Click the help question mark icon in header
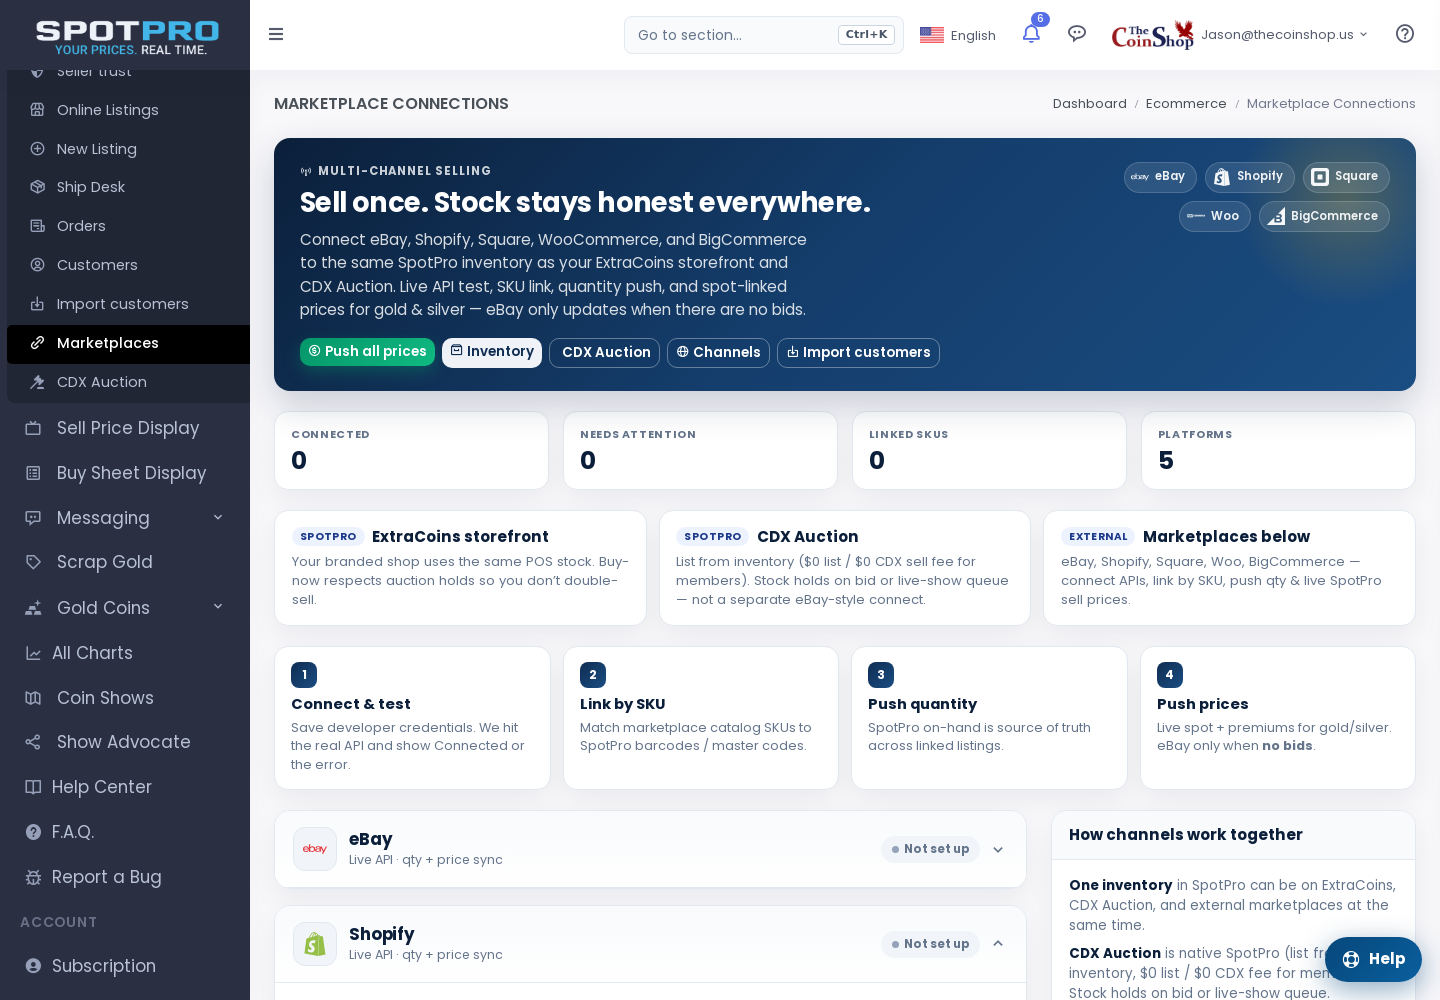The width and height of the screenshot is (1440, 1000). point(1405,34)
